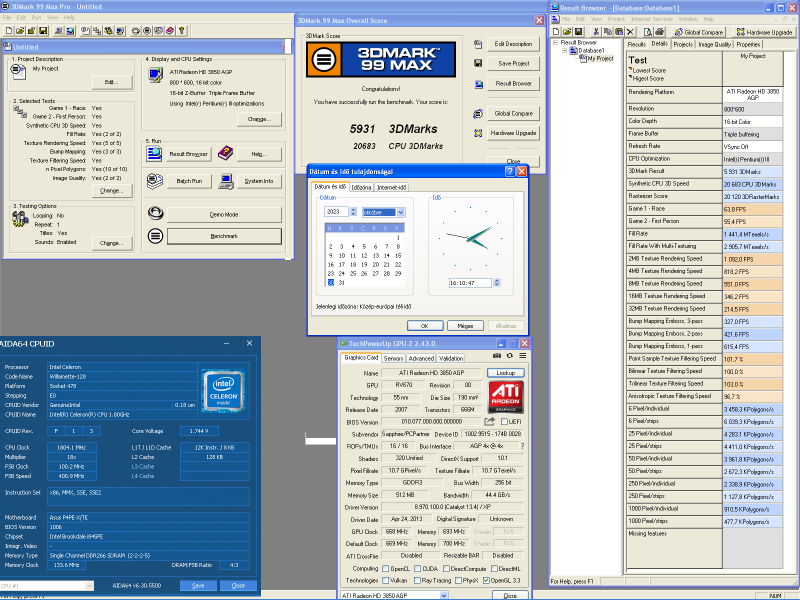The width and height of the screenshot is (800, 600).
Task: Switch to the Időzóna tab in date dialog
Action: point(361,188)
